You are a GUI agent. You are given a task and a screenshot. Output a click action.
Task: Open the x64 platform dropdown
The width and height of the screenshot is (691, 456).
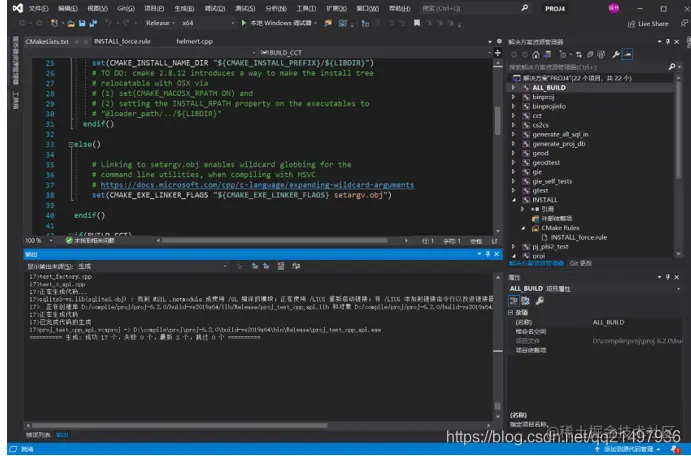[x=208, y=23]
